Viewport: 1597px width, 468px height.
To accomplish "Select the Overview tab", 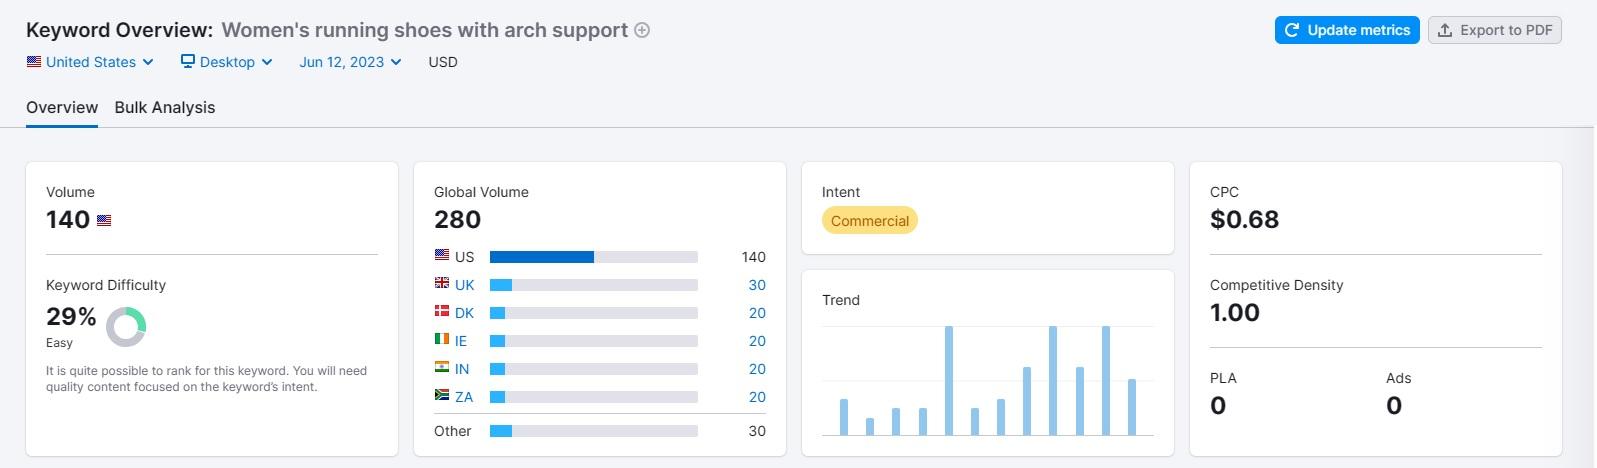I will [x=62, y=107].
